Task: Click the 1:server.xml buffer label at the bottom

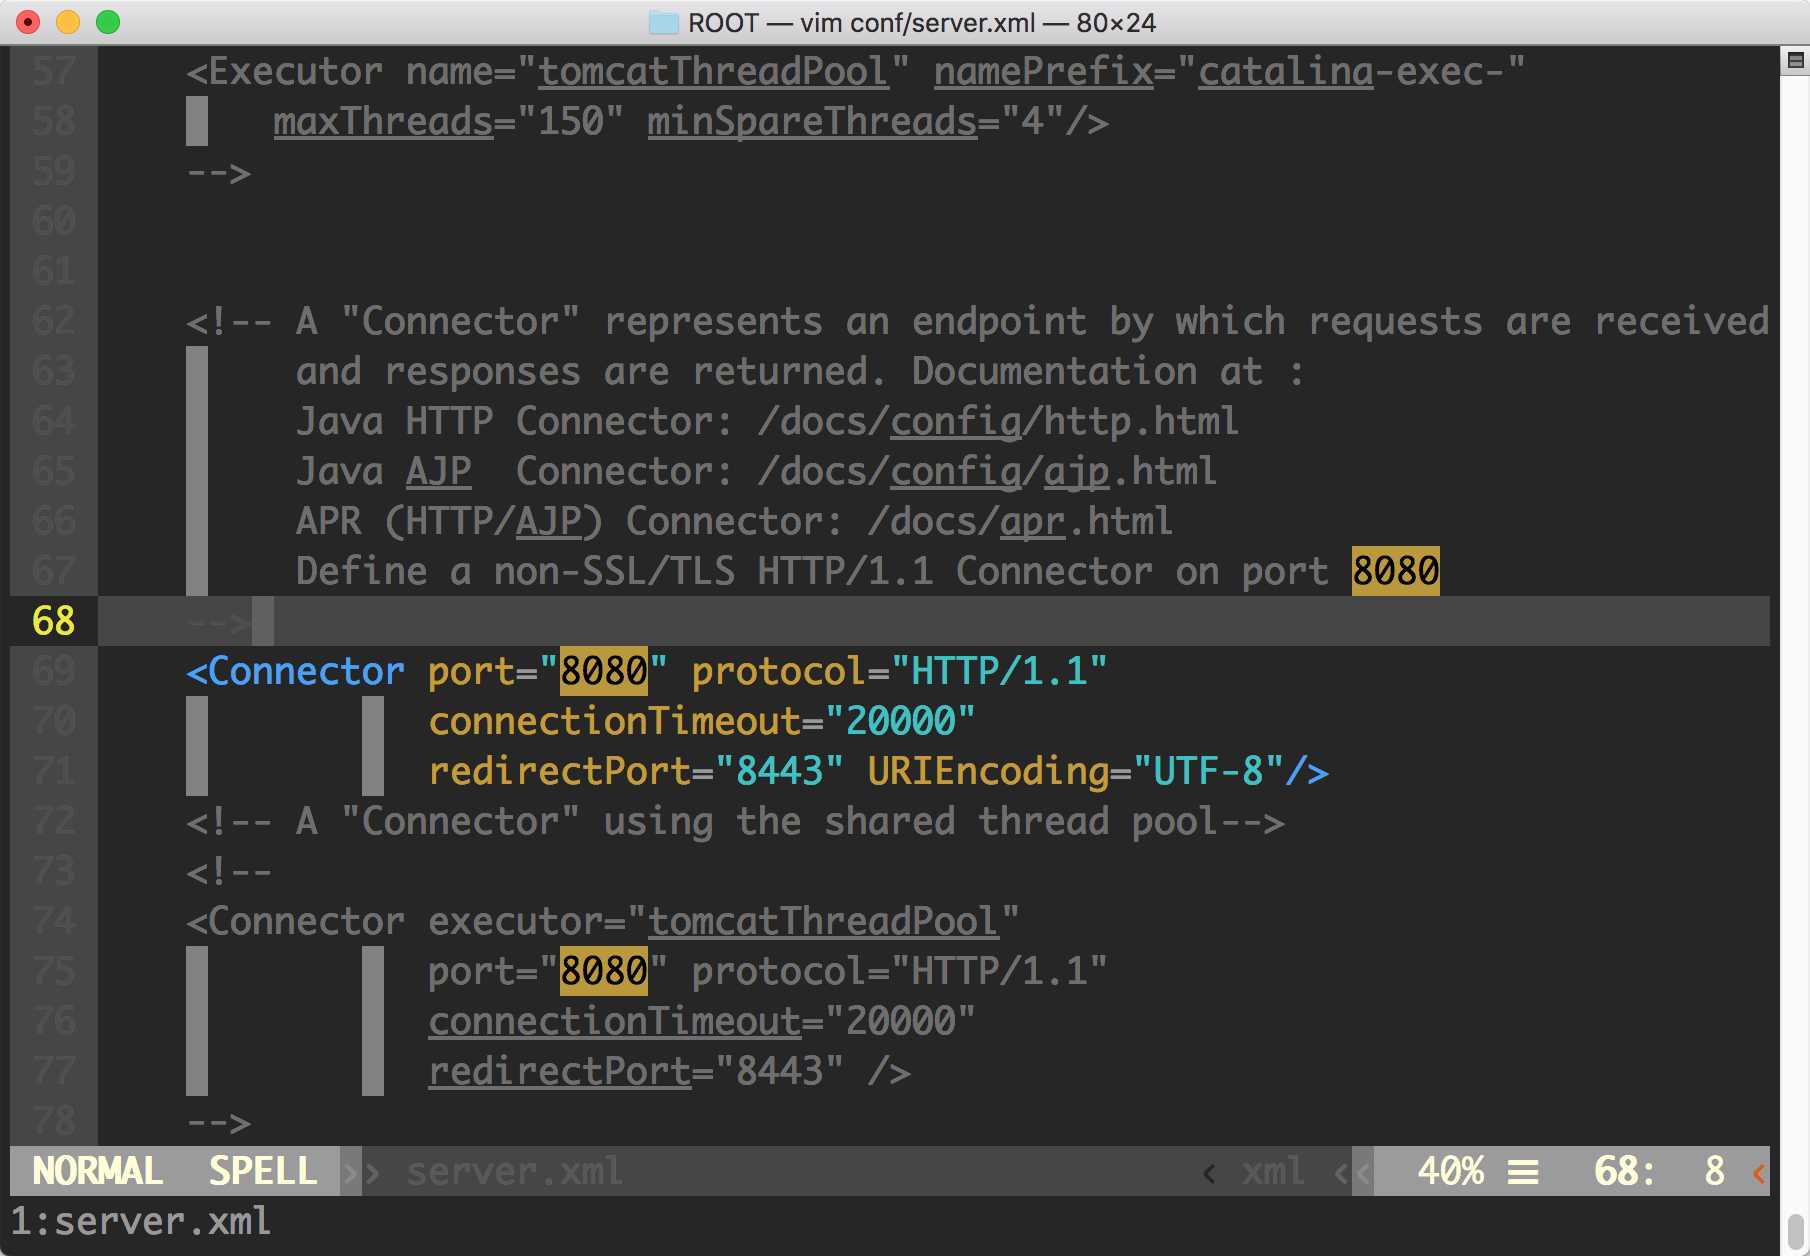Action: (141, 1221)
